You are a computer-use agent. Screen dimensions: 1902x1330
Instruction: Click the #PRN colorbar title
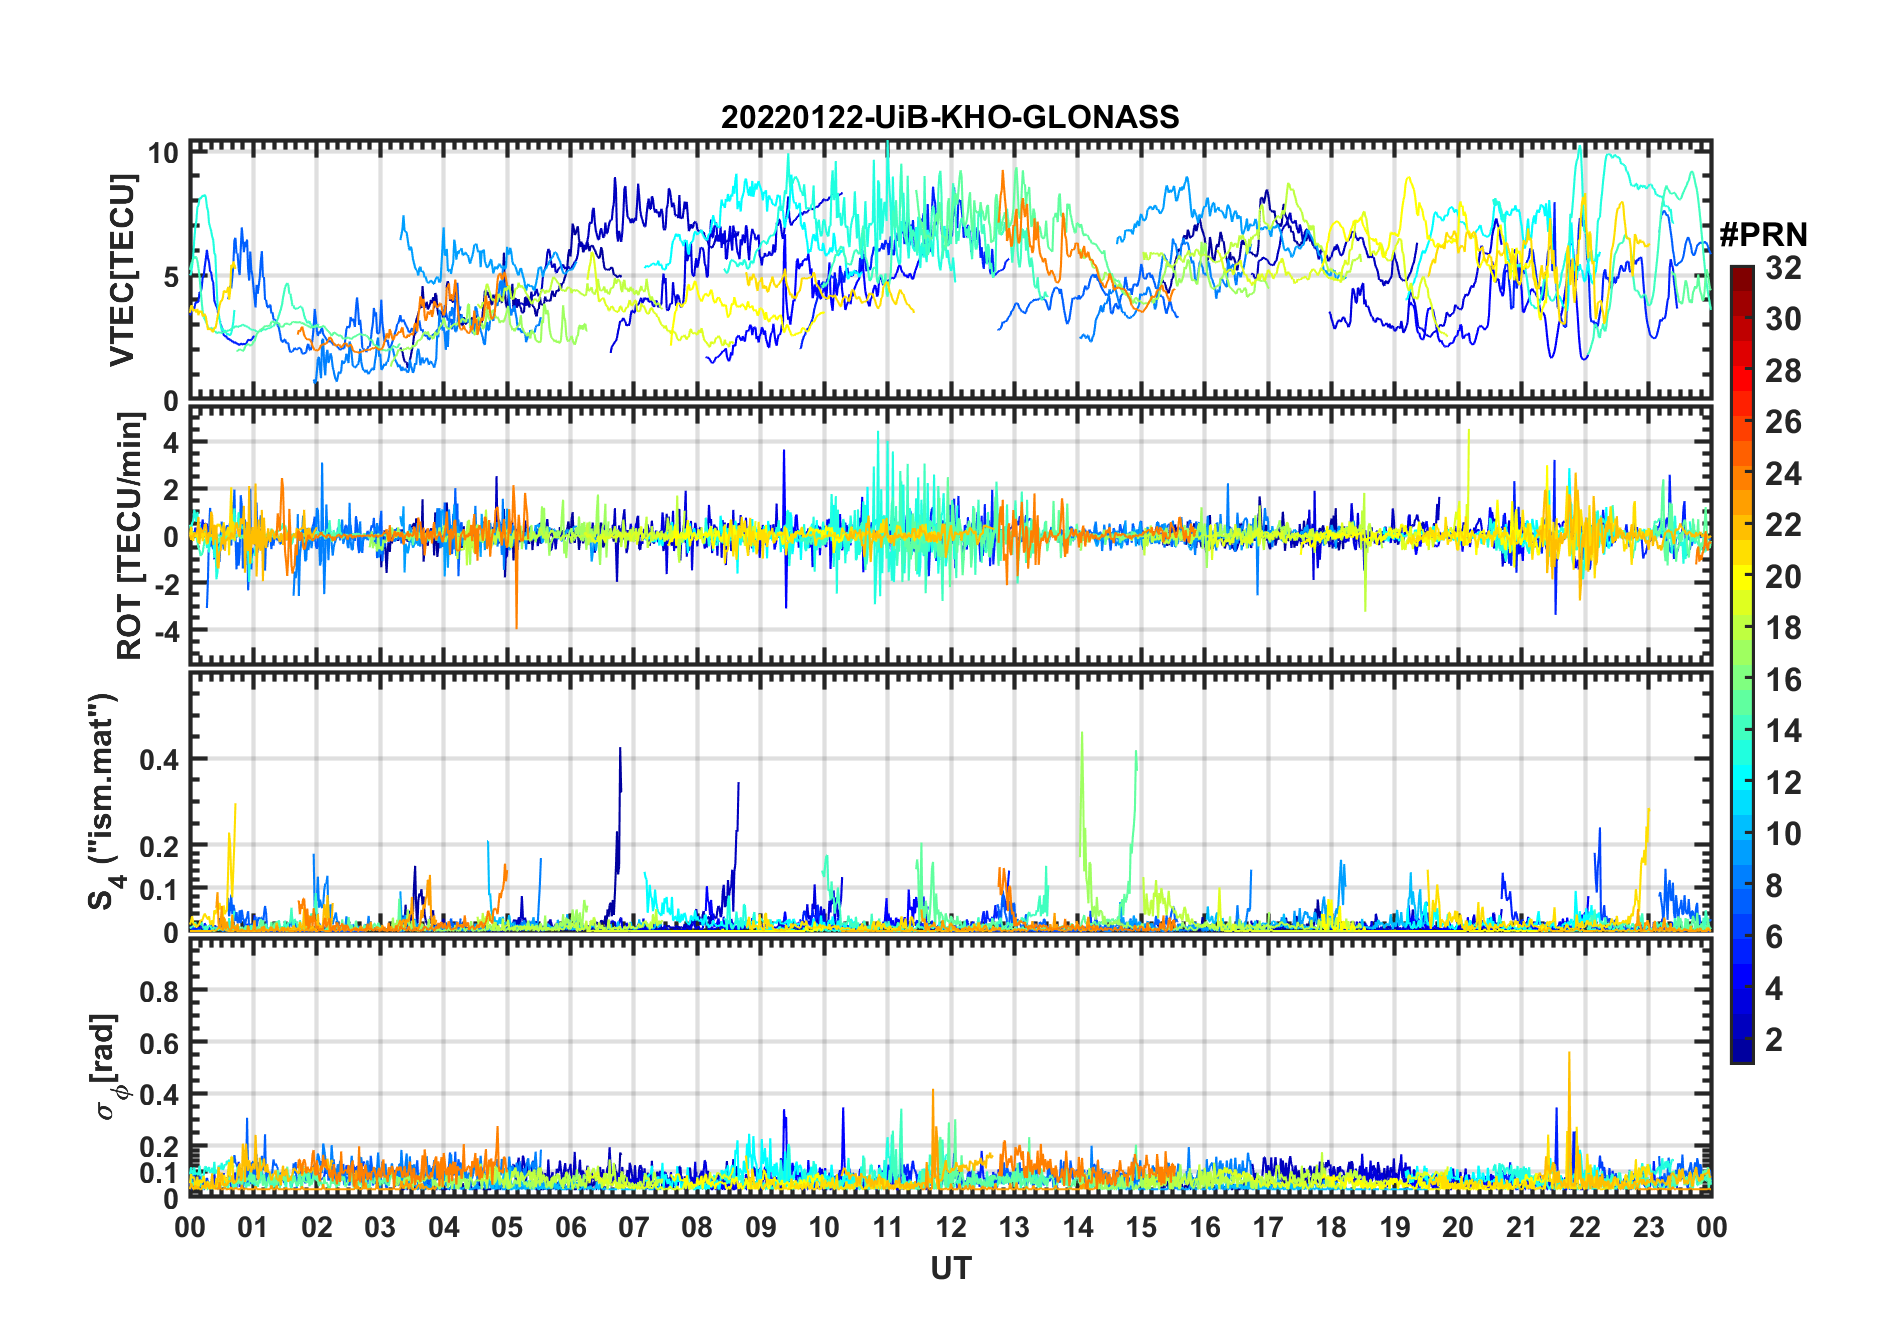(1763, 235)
